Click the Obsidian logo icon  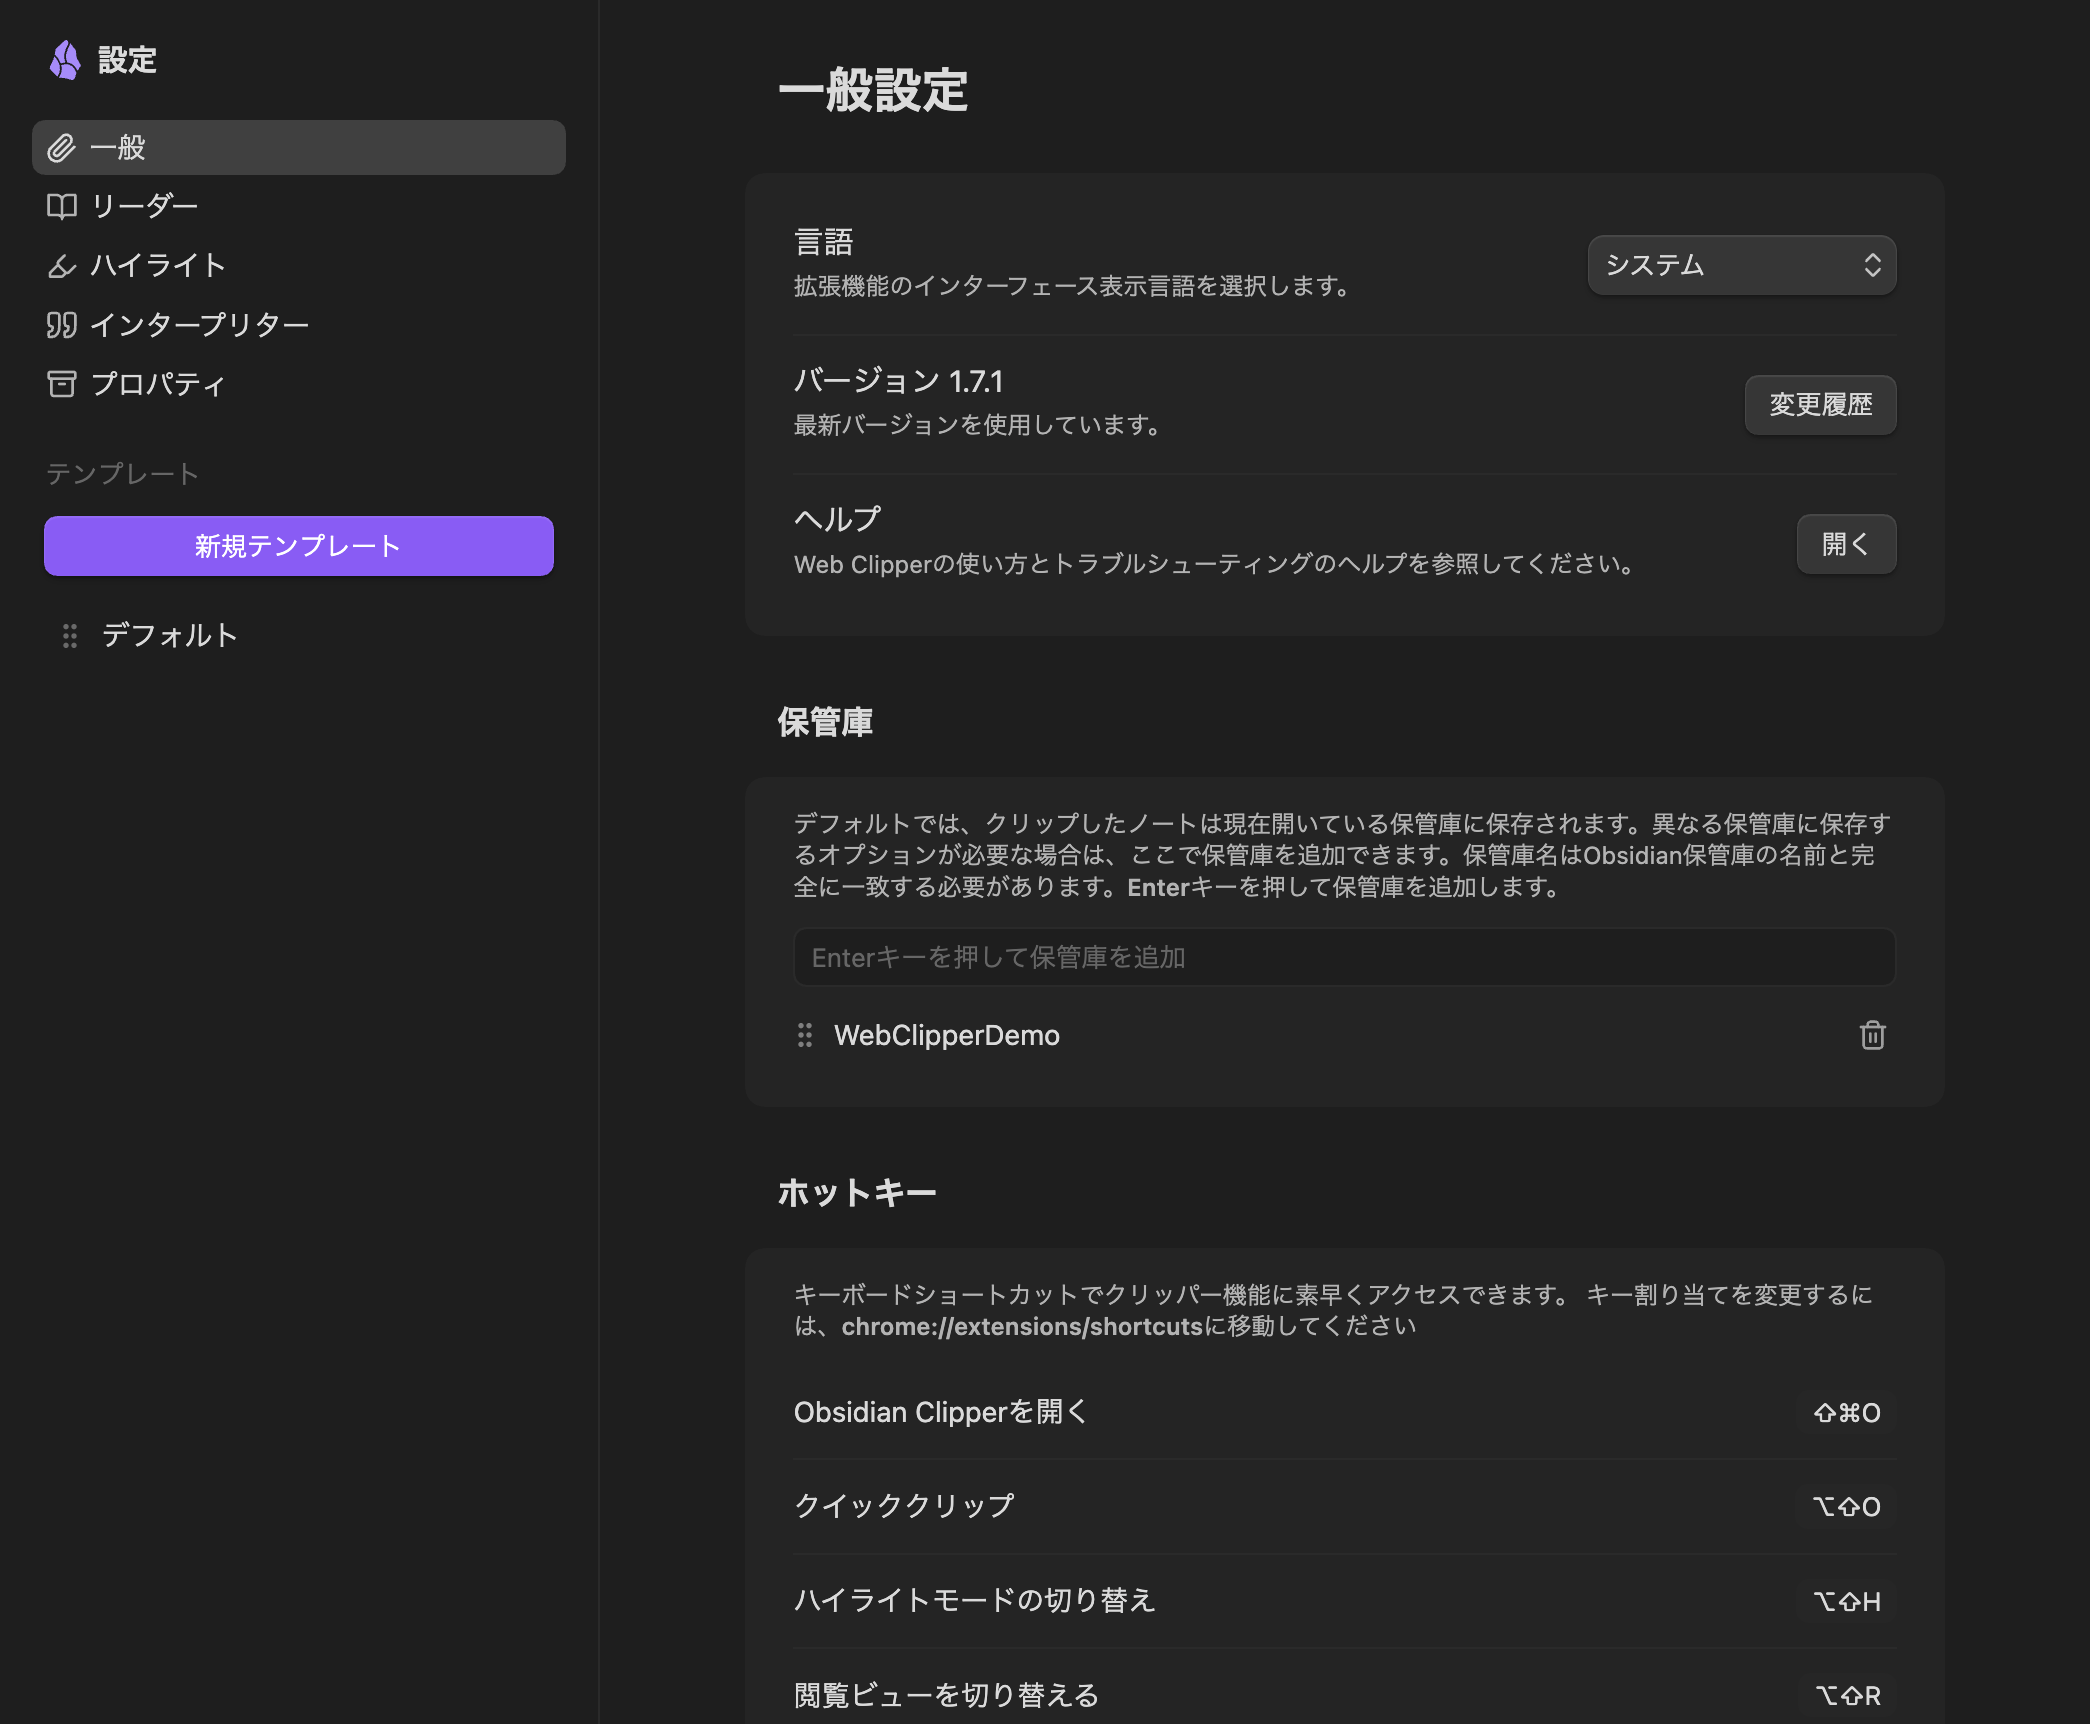point(65,60)
